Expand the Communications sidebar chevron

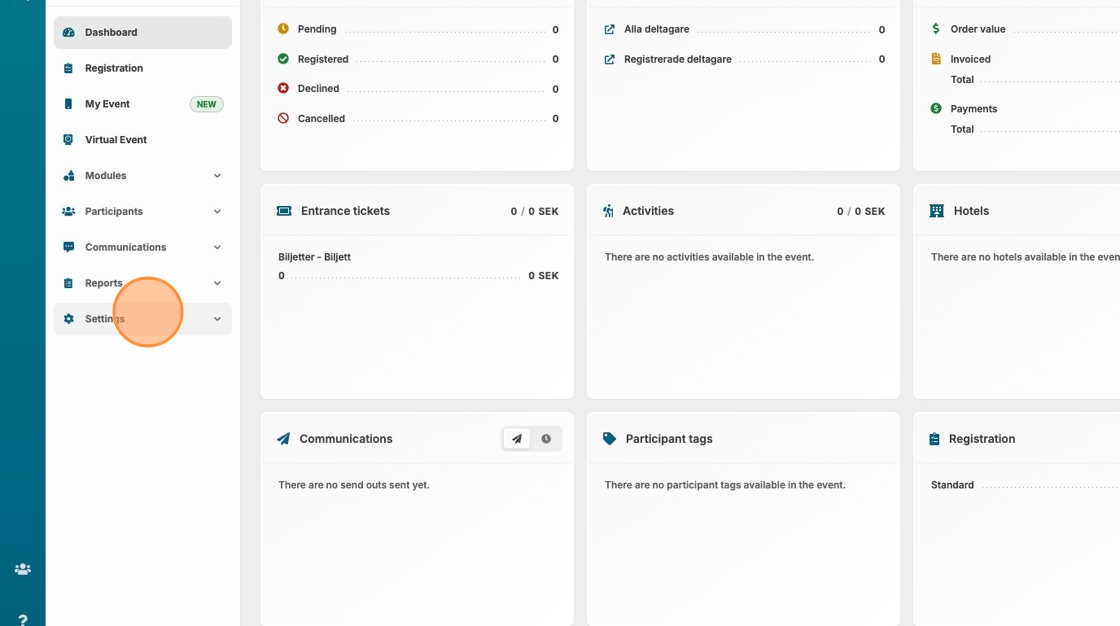[217, 247]
